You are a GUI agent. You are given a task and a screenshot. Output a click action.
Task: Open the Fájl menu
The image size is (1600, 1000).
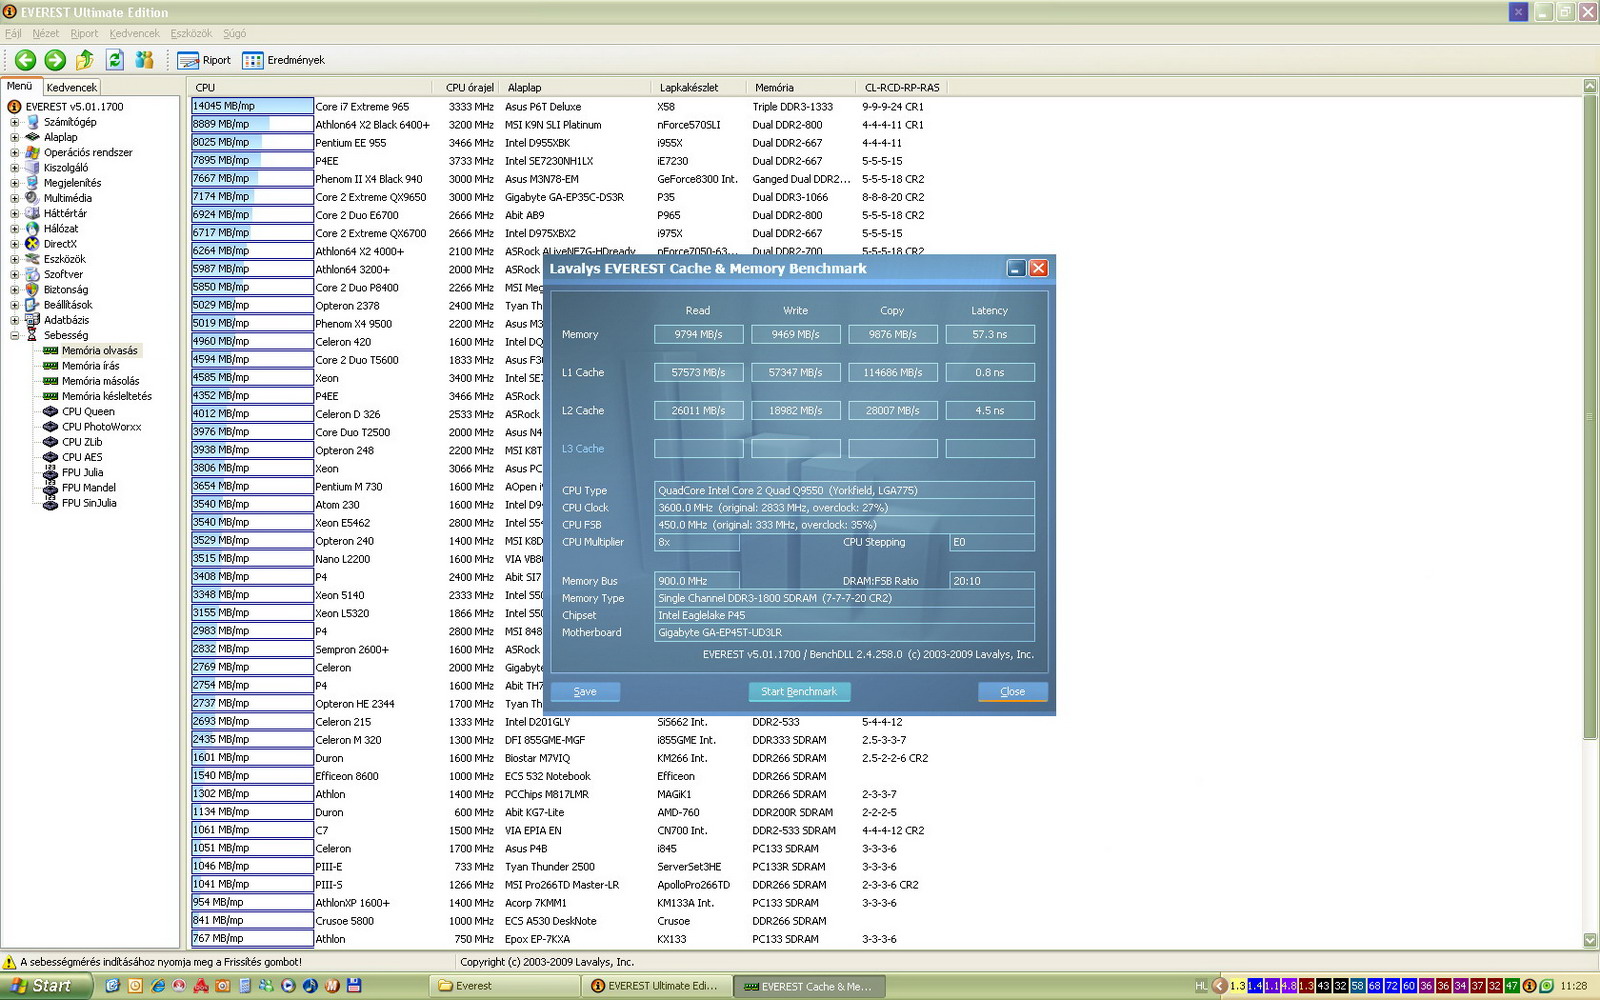click(13, 33)
